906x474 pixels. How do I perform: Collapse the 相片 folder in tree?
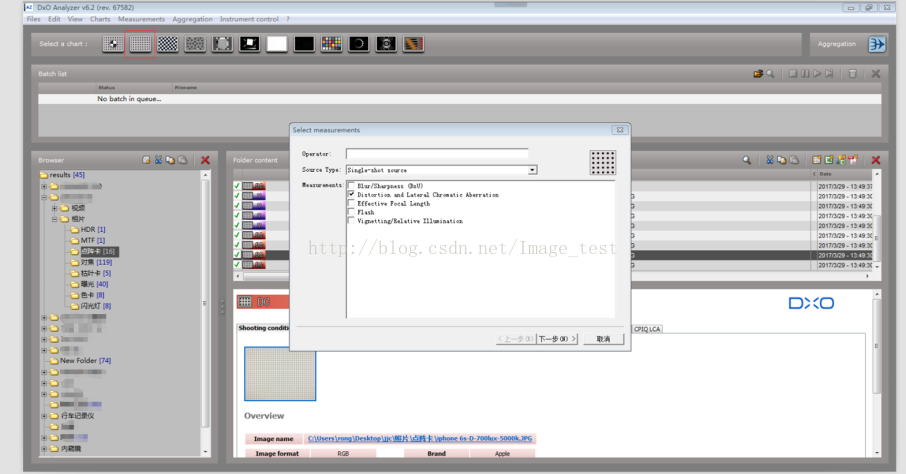click(x=55, y=219)
